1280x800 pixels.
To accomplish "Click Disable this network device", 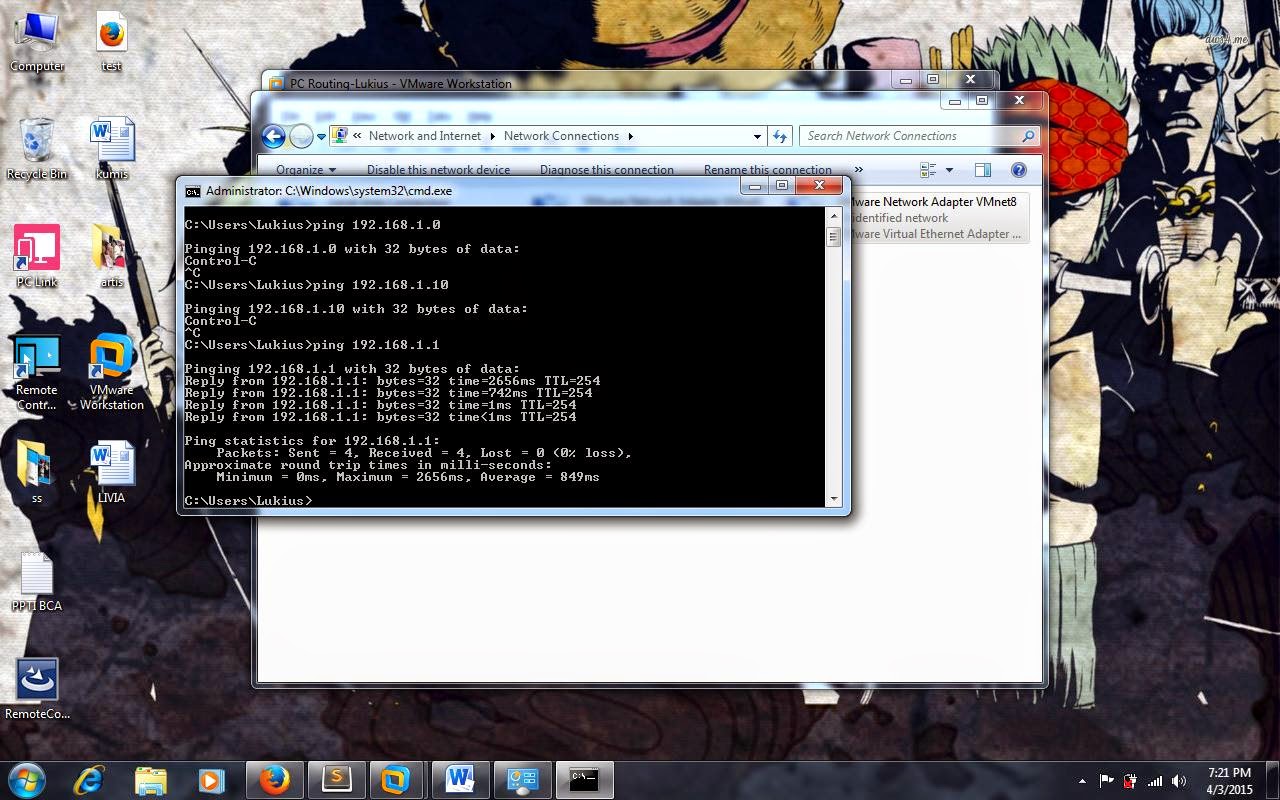I will click(438, 170).
